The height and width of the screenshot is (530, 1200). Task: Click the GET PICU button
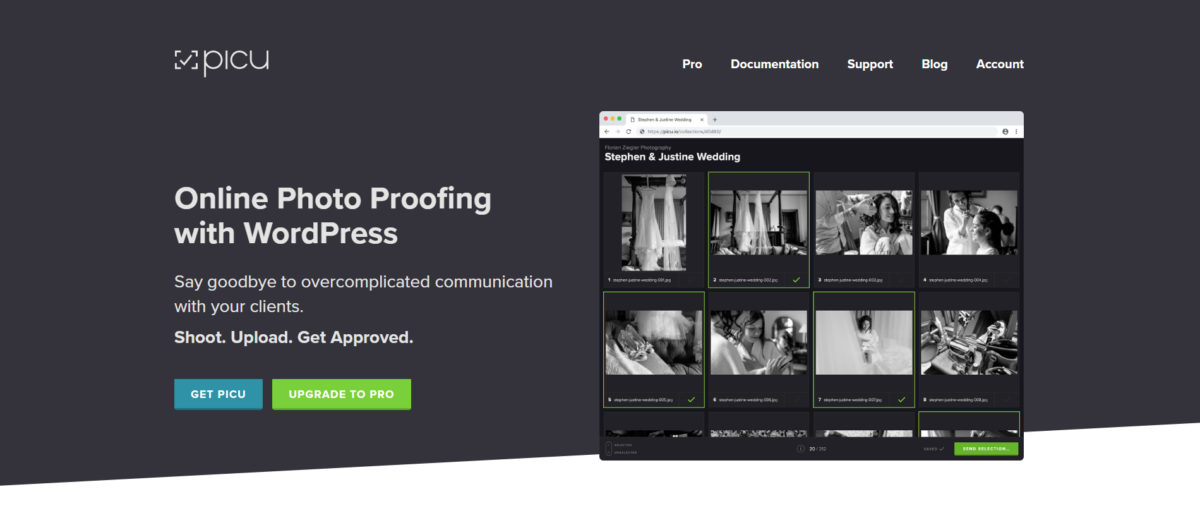(218, 394)
